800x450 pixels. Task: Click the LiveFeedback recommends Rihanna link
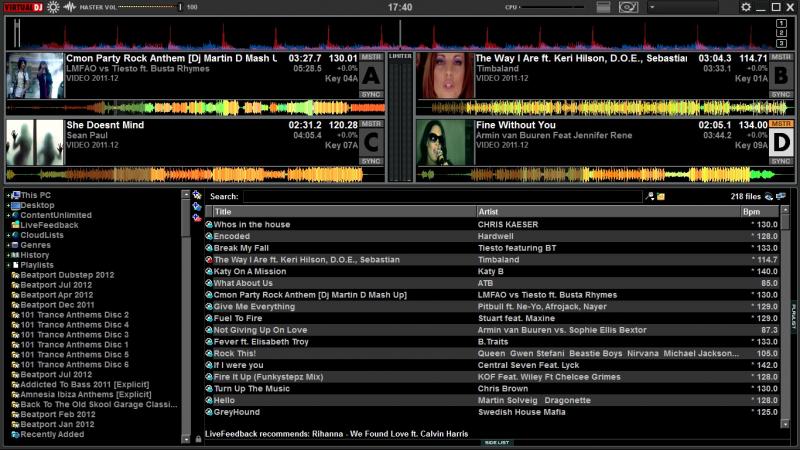coord(337,434)
